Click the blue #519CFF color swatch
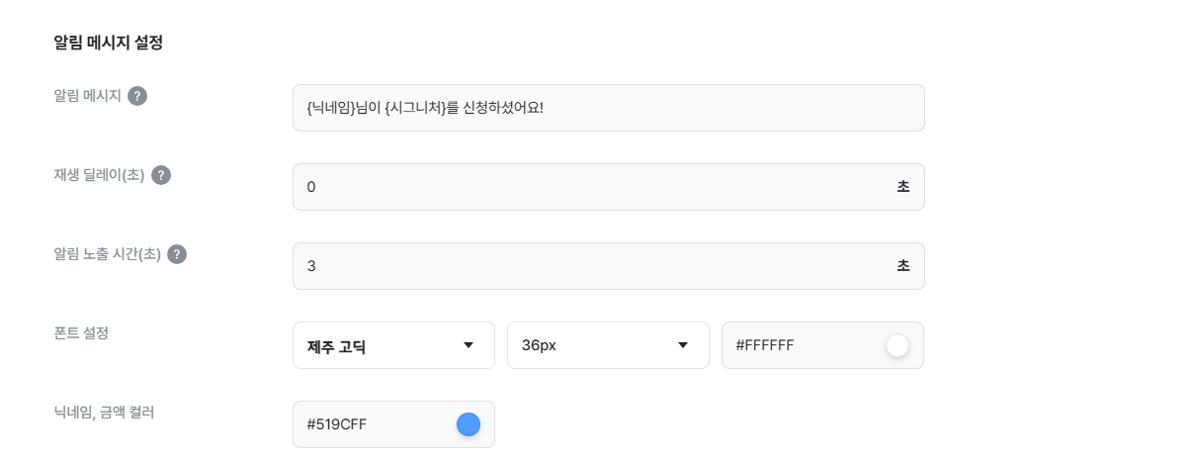Image resolution: width=1200 pixels, height=471 pixels. [468, 424]
